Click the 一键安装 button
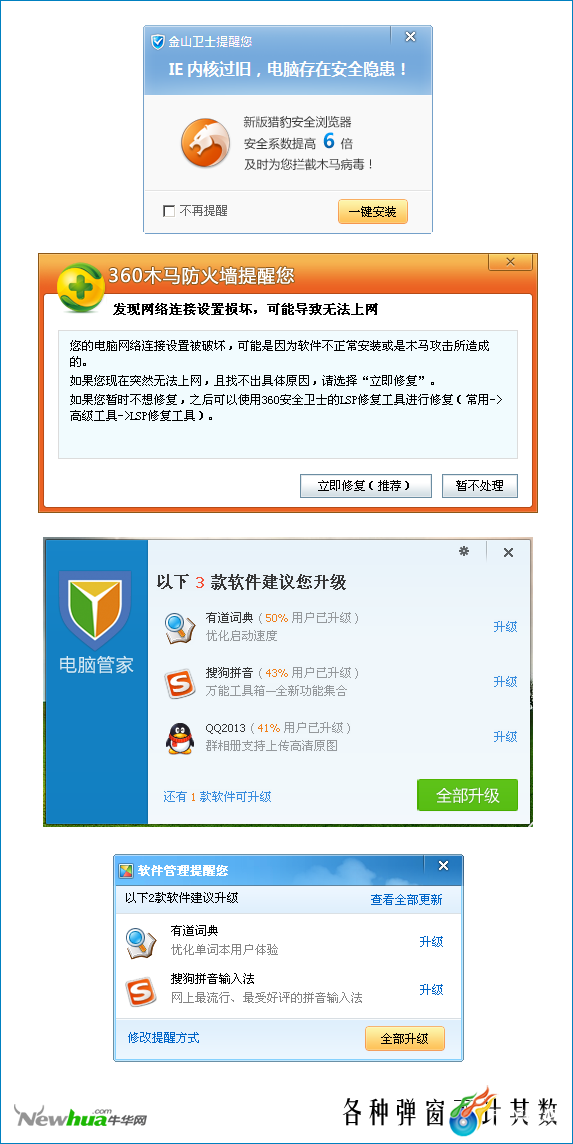573x1144 pixels. 372,212
